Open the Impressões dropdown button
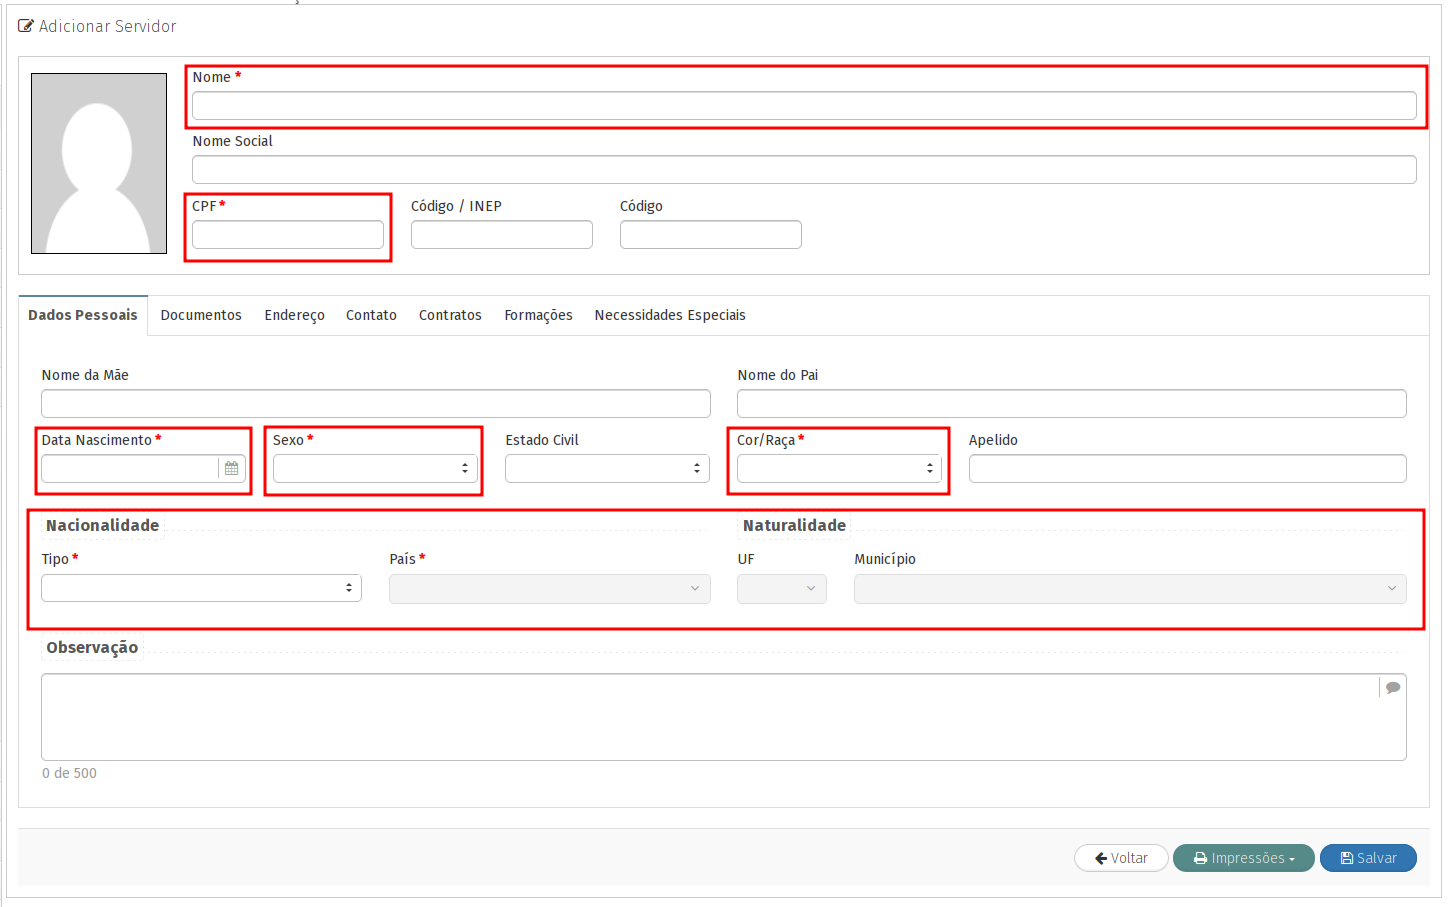 pyautogui.click(x=1243, y=858)
